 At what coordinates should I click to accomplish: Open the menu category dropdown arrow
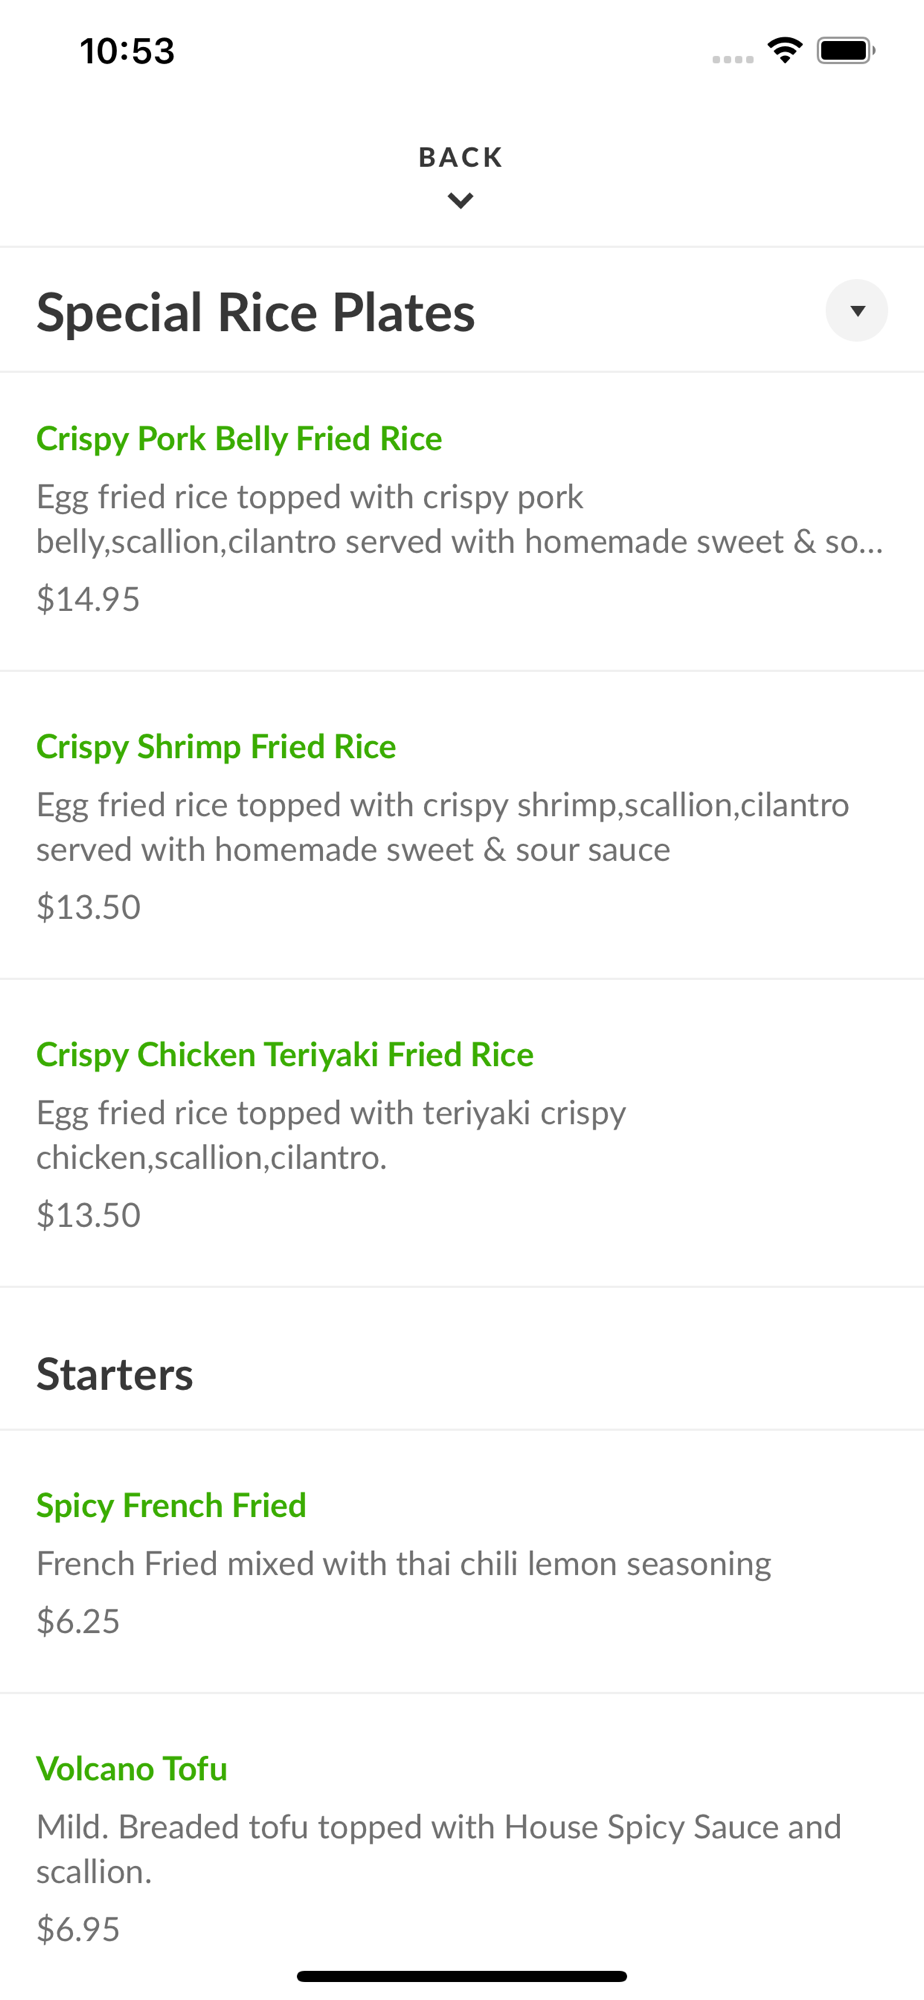point(856,311)
